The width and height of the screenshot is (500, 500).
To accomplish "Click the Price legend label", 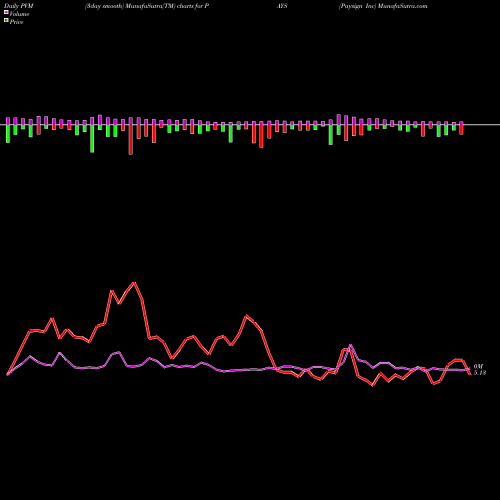I will [x=16, y=22].
